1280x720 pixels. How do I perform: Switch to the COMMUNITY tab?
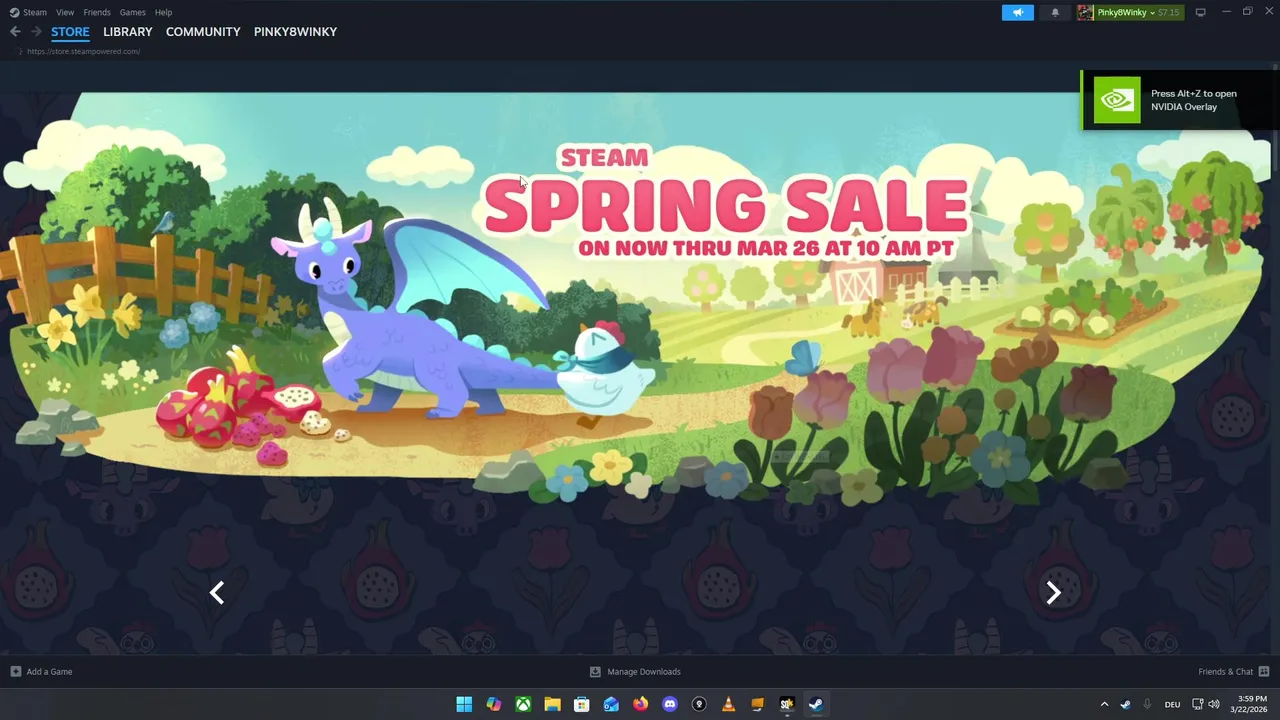coord(203,32)
